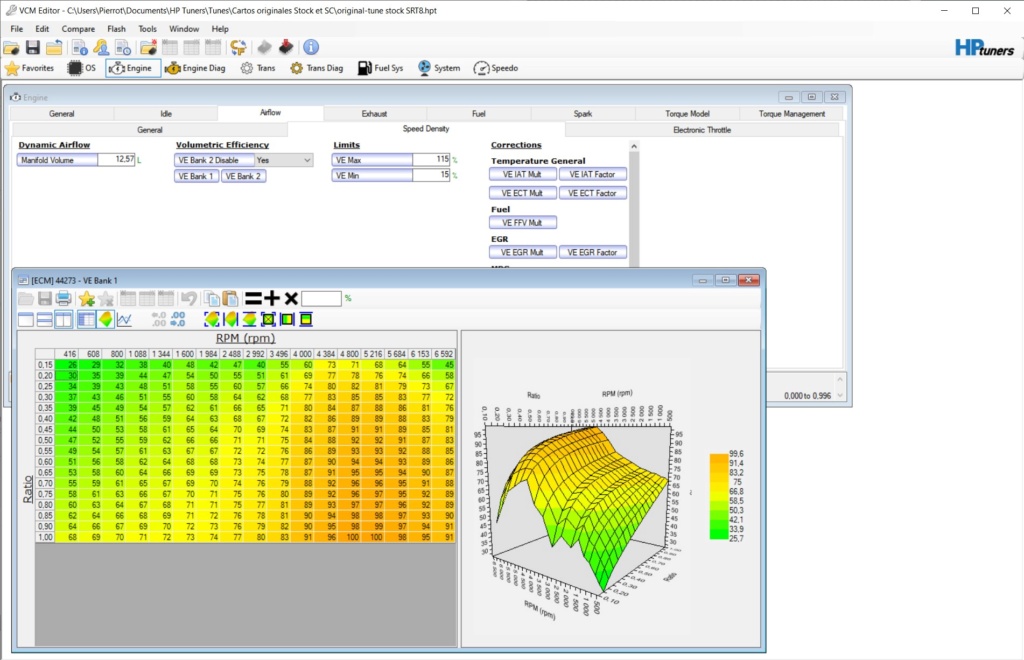Open the blue info icon

point(311,48)
